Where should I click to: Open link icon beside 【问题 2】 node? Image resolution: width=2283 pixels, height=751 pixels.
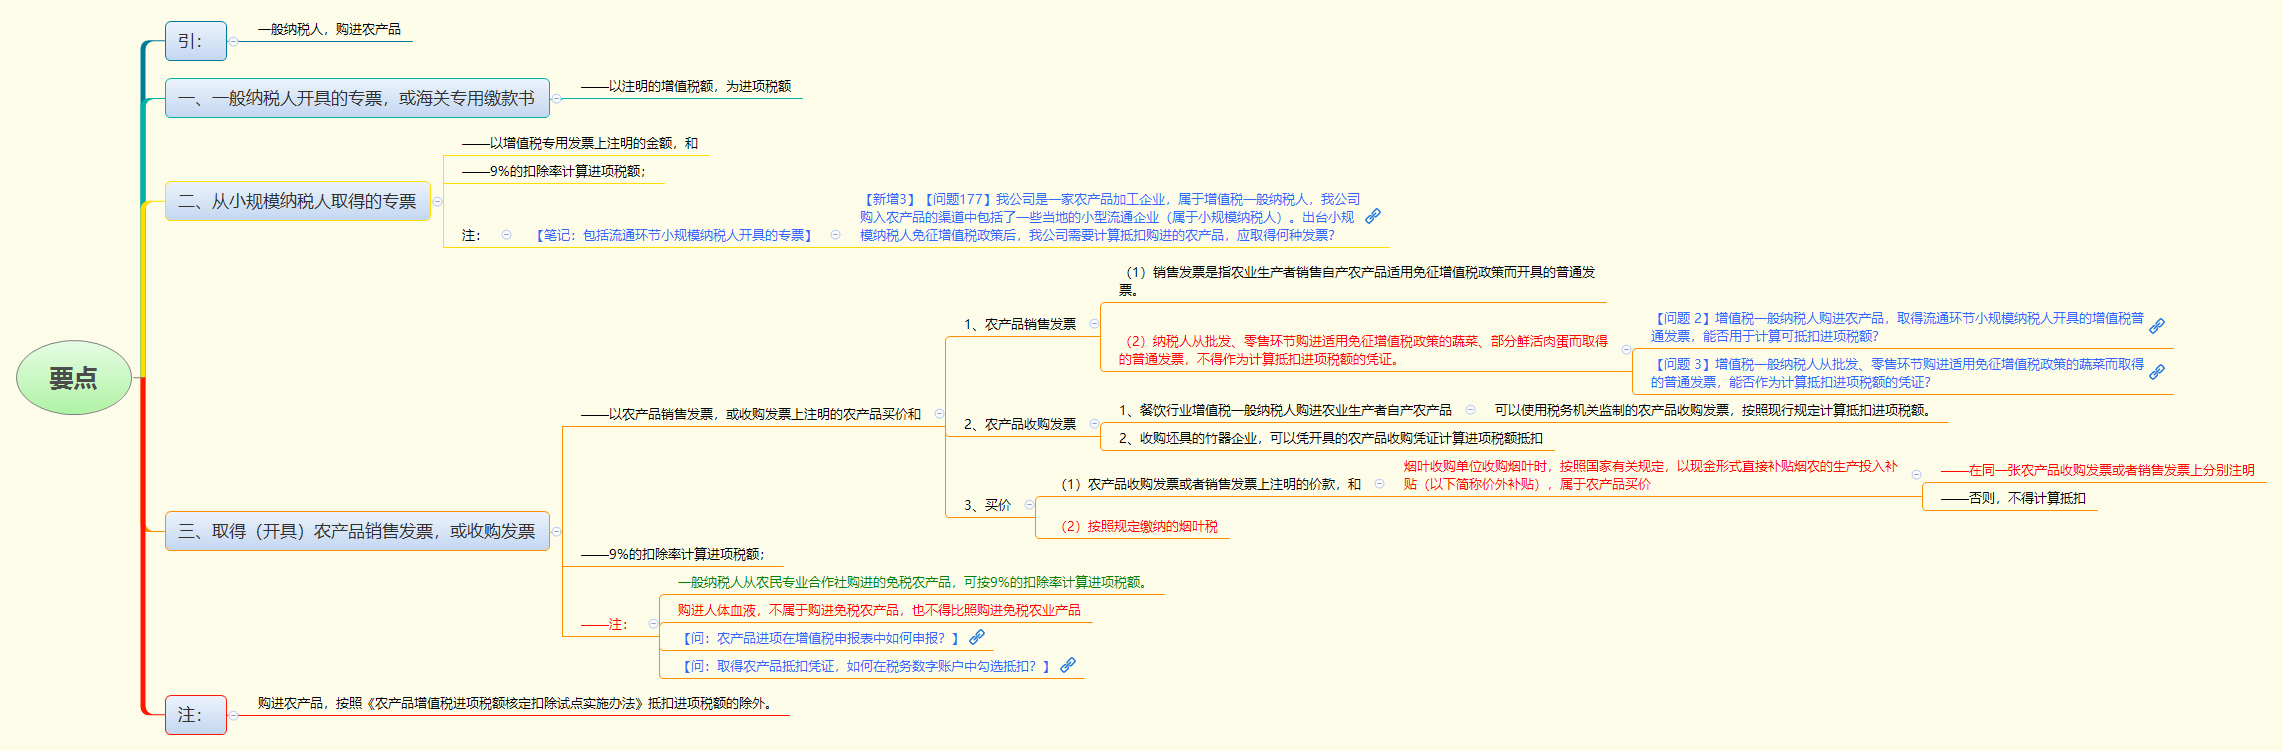(2157, 326)
